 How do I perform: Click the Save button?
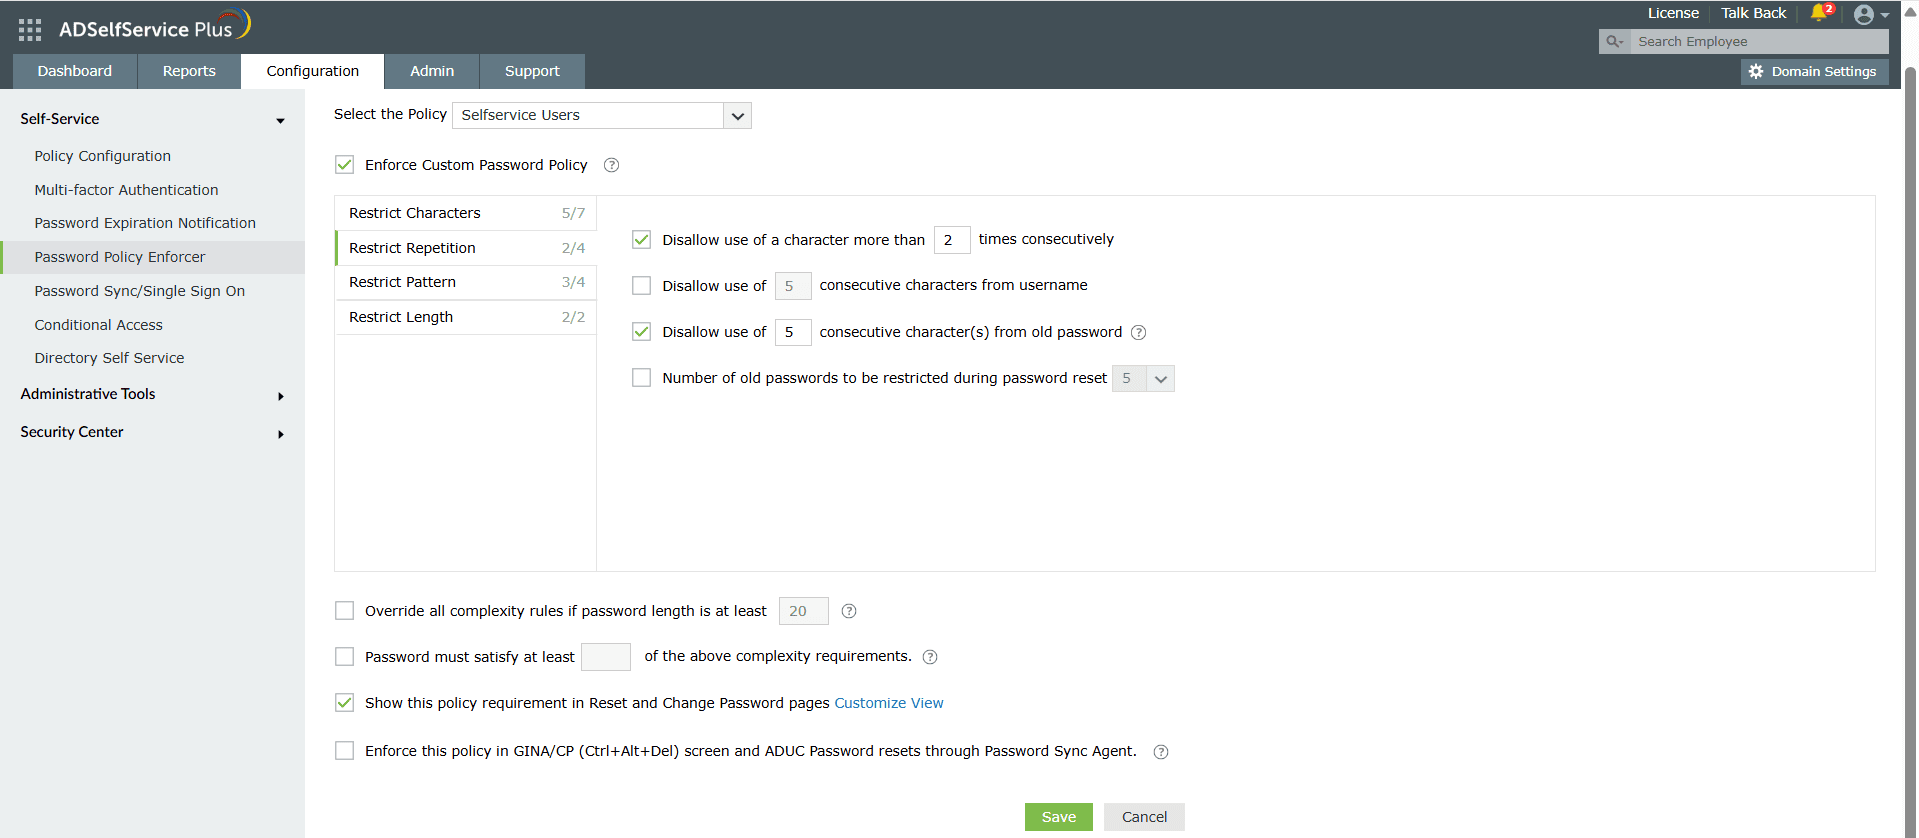click(1058, 817)
